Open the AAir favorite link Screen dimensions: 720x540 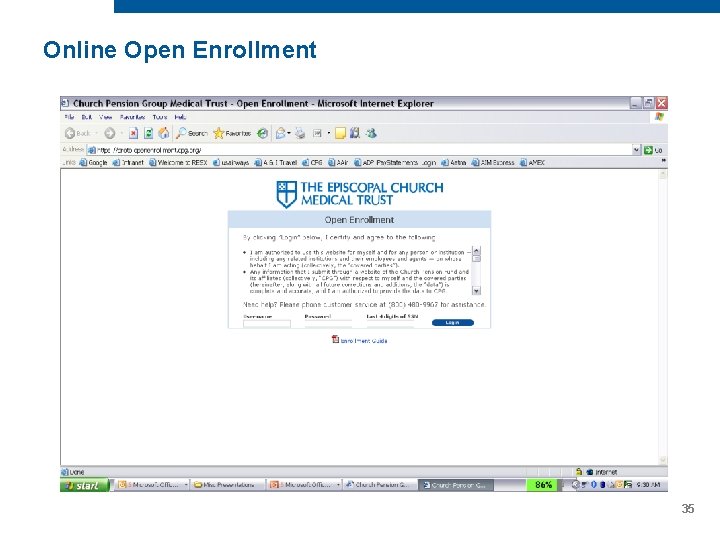coord(338,163)
